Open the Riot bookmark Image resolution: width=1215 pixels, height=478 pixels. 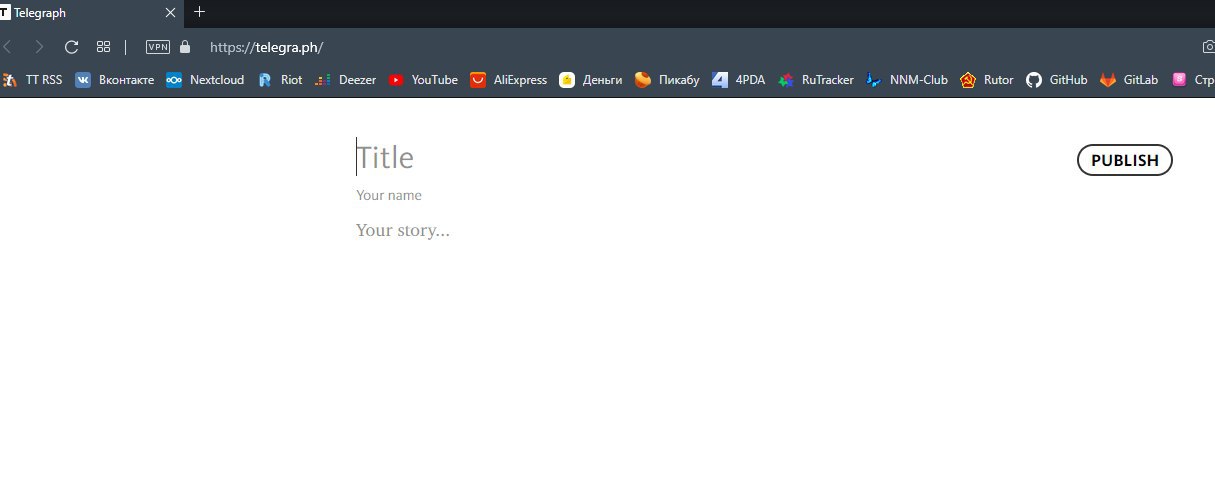point(280,80)
